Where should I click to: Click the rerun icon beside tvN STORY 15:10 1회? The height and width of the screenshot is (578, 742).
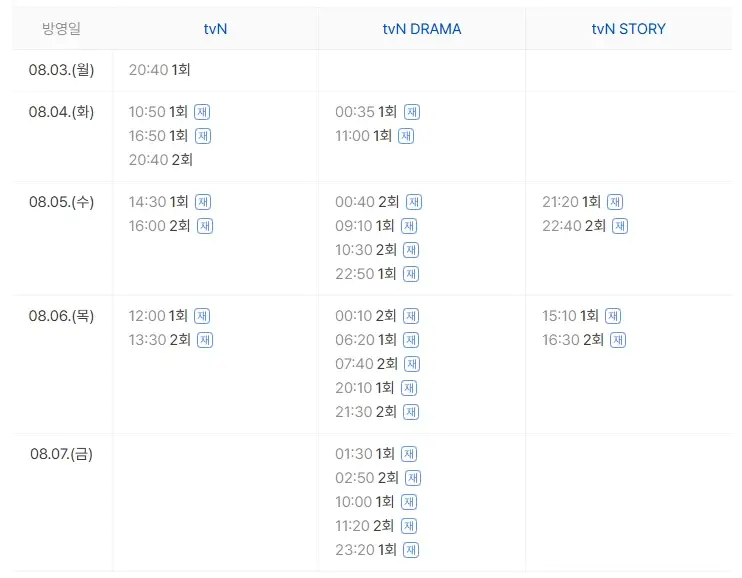[613, 316]
